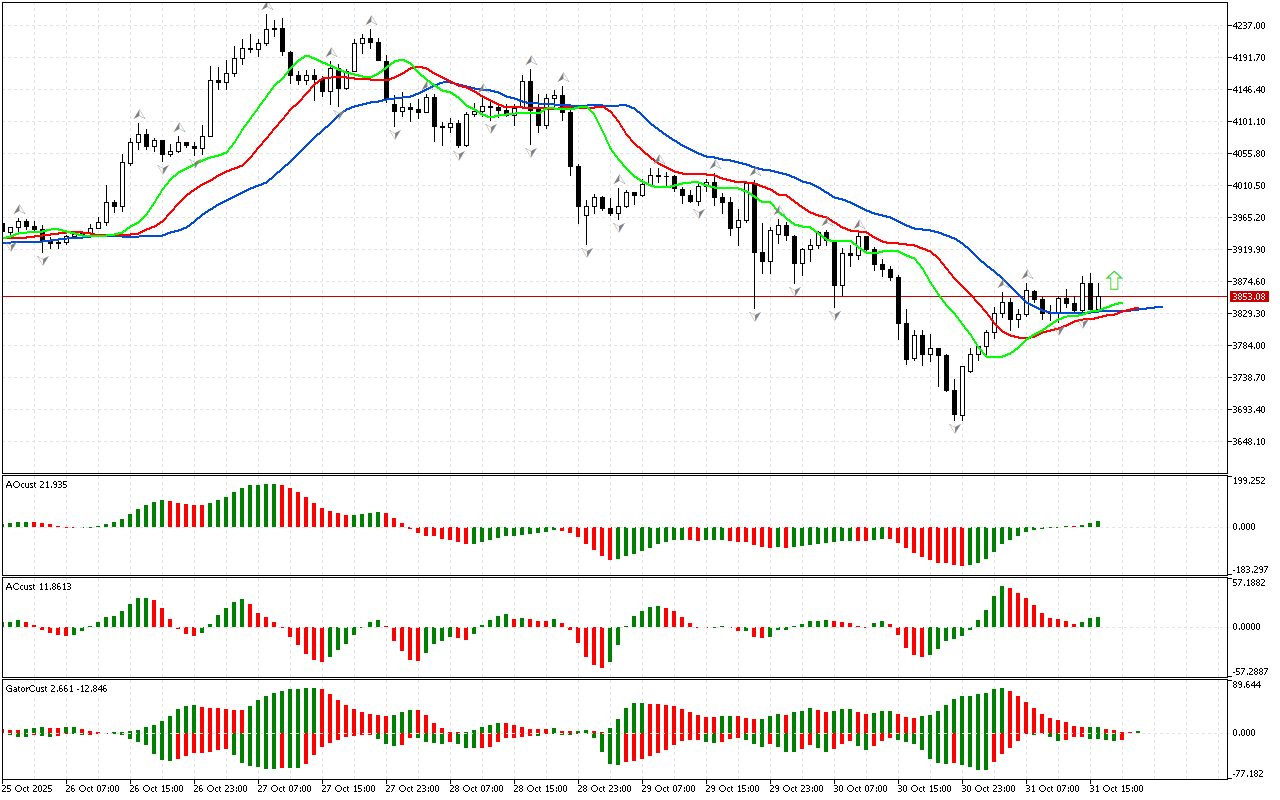This screenshot has width=1280, height=800.
Task: Click the red 3853.08 current price tag
Action: point(1249,297)
